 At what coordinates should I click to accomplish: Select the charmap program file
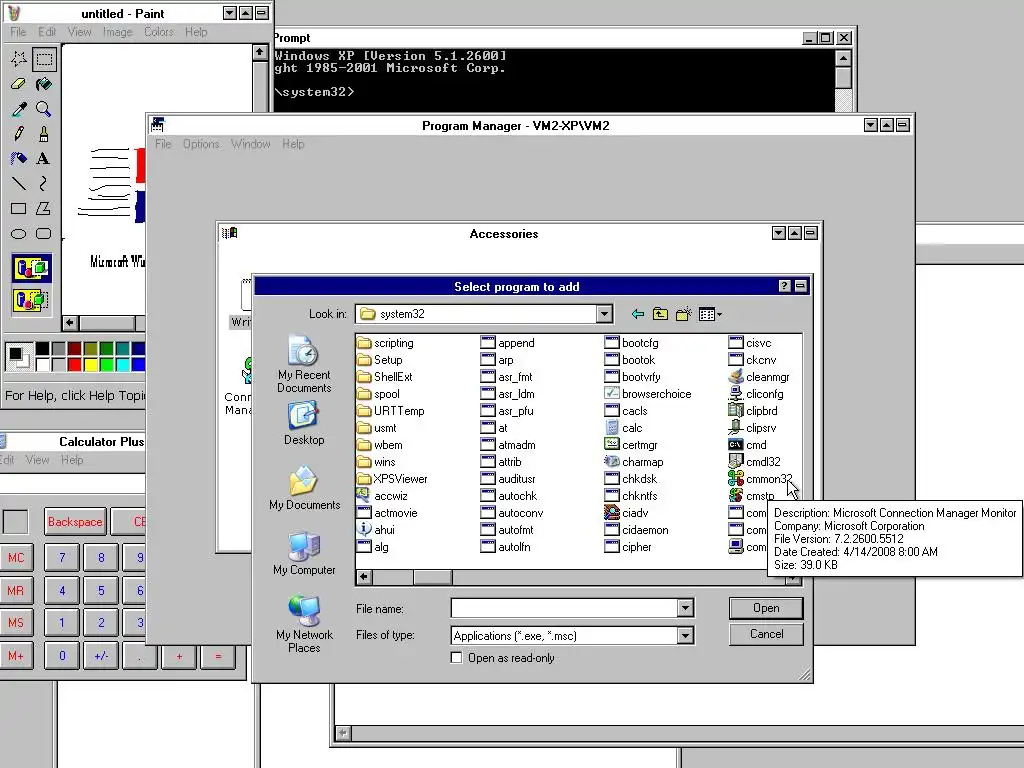633,462
